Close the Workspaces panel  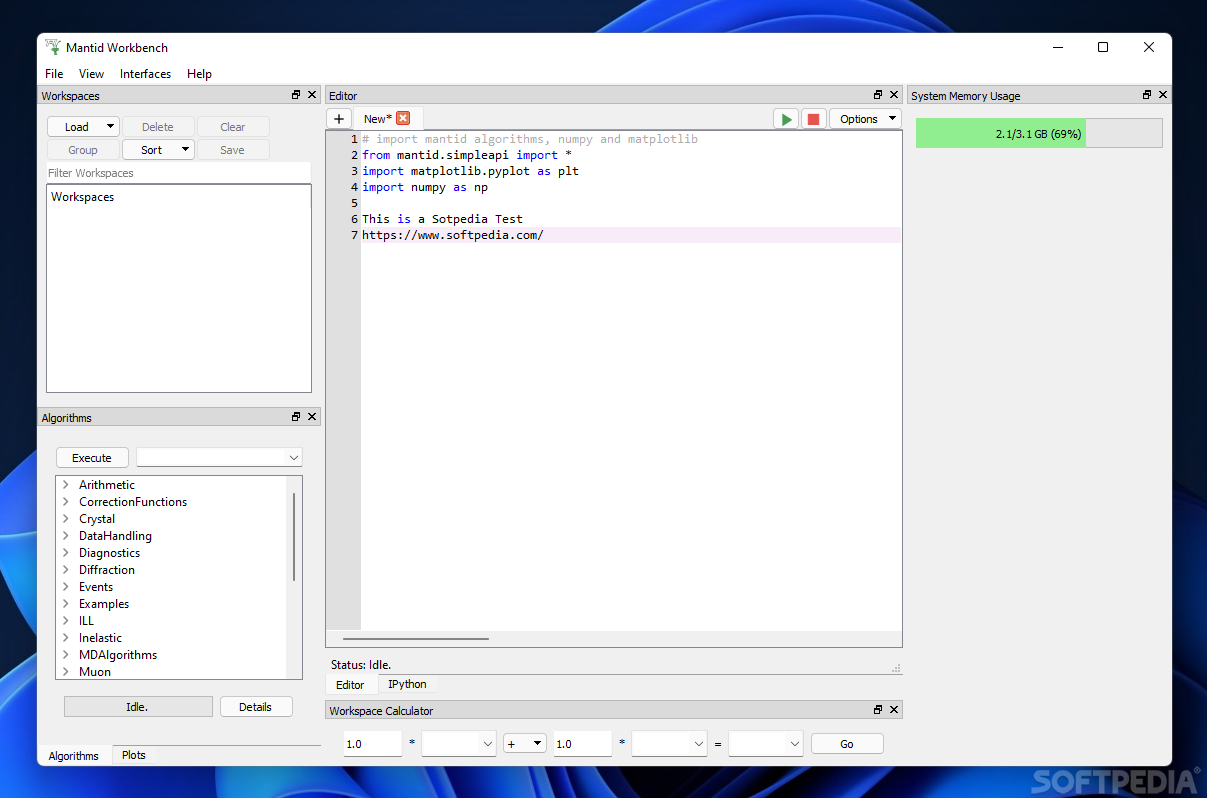point(312,95)
